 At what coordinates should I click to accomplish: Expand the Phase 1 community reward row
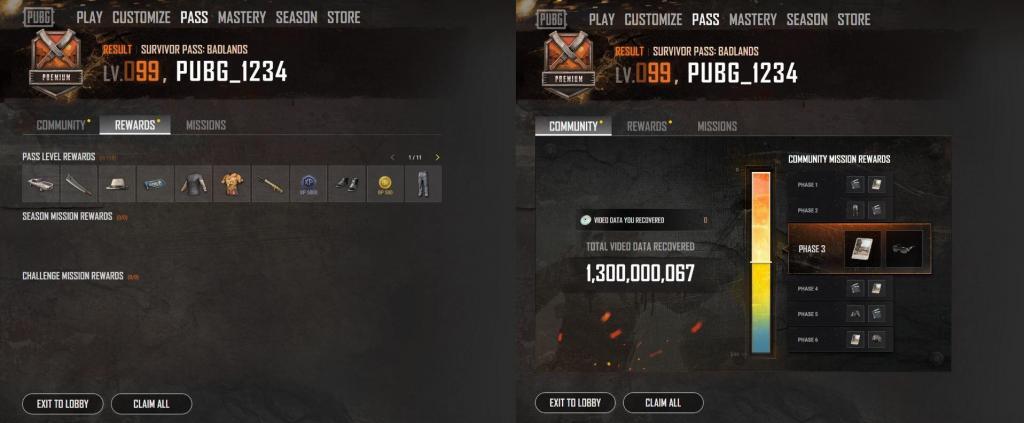tap(840, 185)
